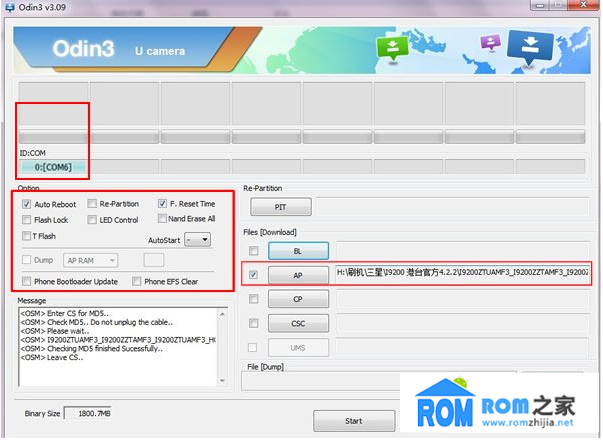
Task: Toggle the Auto Reboot checkbox
Action: [26, 204]
